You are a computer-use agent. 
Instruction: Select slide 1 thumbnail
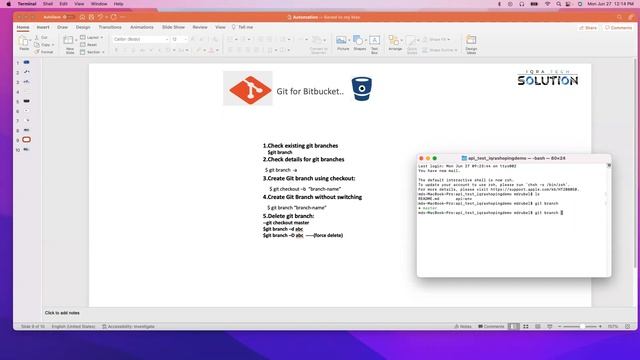point(27,62)
